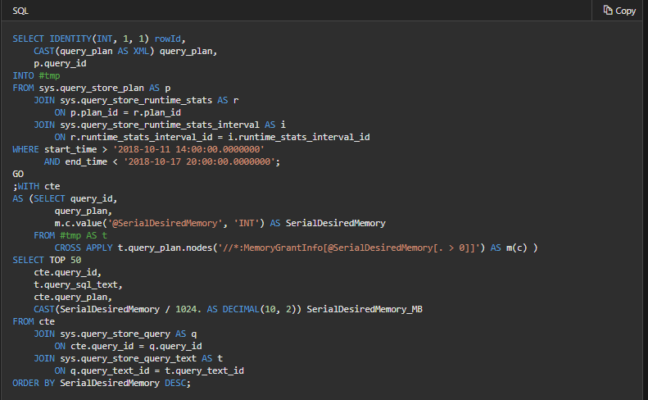Click the 'cte.query_id,' line
The width and height of the screenshot is (648, 400).
(x=67, y=273)
